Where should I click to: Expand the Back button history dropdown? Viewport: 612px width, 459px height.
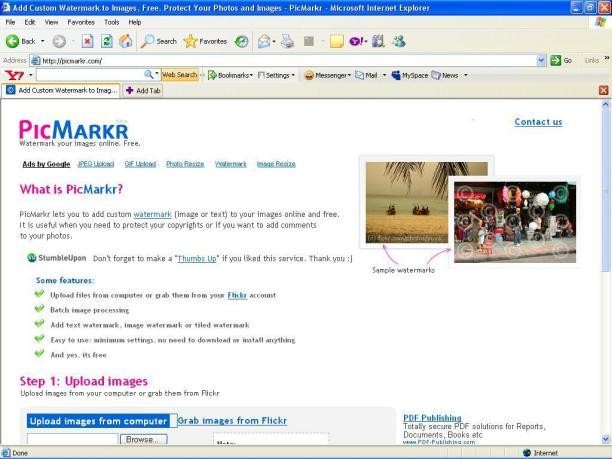click(x=43, y=41)
